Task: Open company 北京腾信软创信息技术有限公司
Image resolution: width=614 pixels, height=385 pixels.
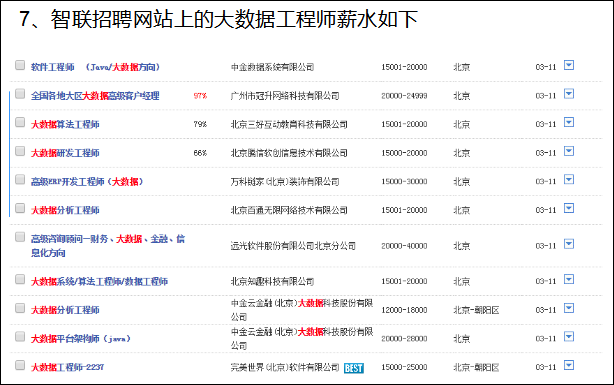Action: tap(289, 153)
